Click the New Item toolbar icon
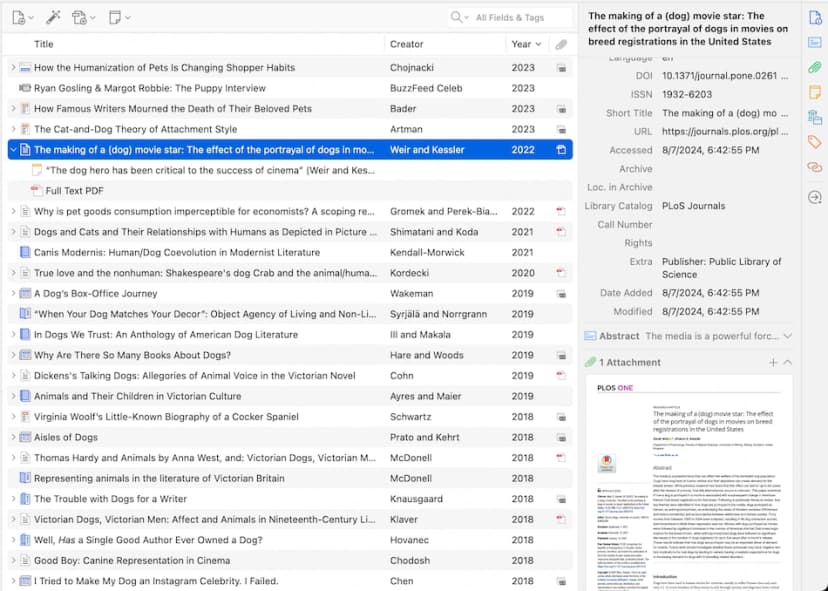The width and height of the screenshot is (828, 591). 22,17
